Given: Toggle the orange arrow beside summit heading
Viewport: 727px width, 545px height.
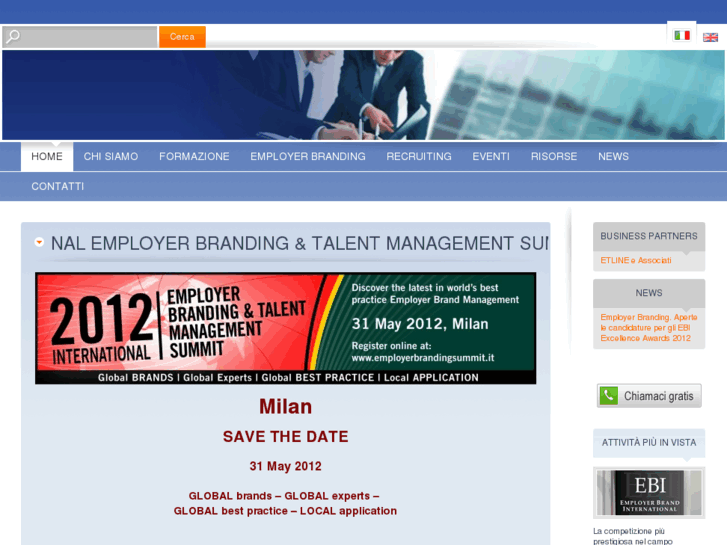Looking at the screenshot, I should click(39, 242).
